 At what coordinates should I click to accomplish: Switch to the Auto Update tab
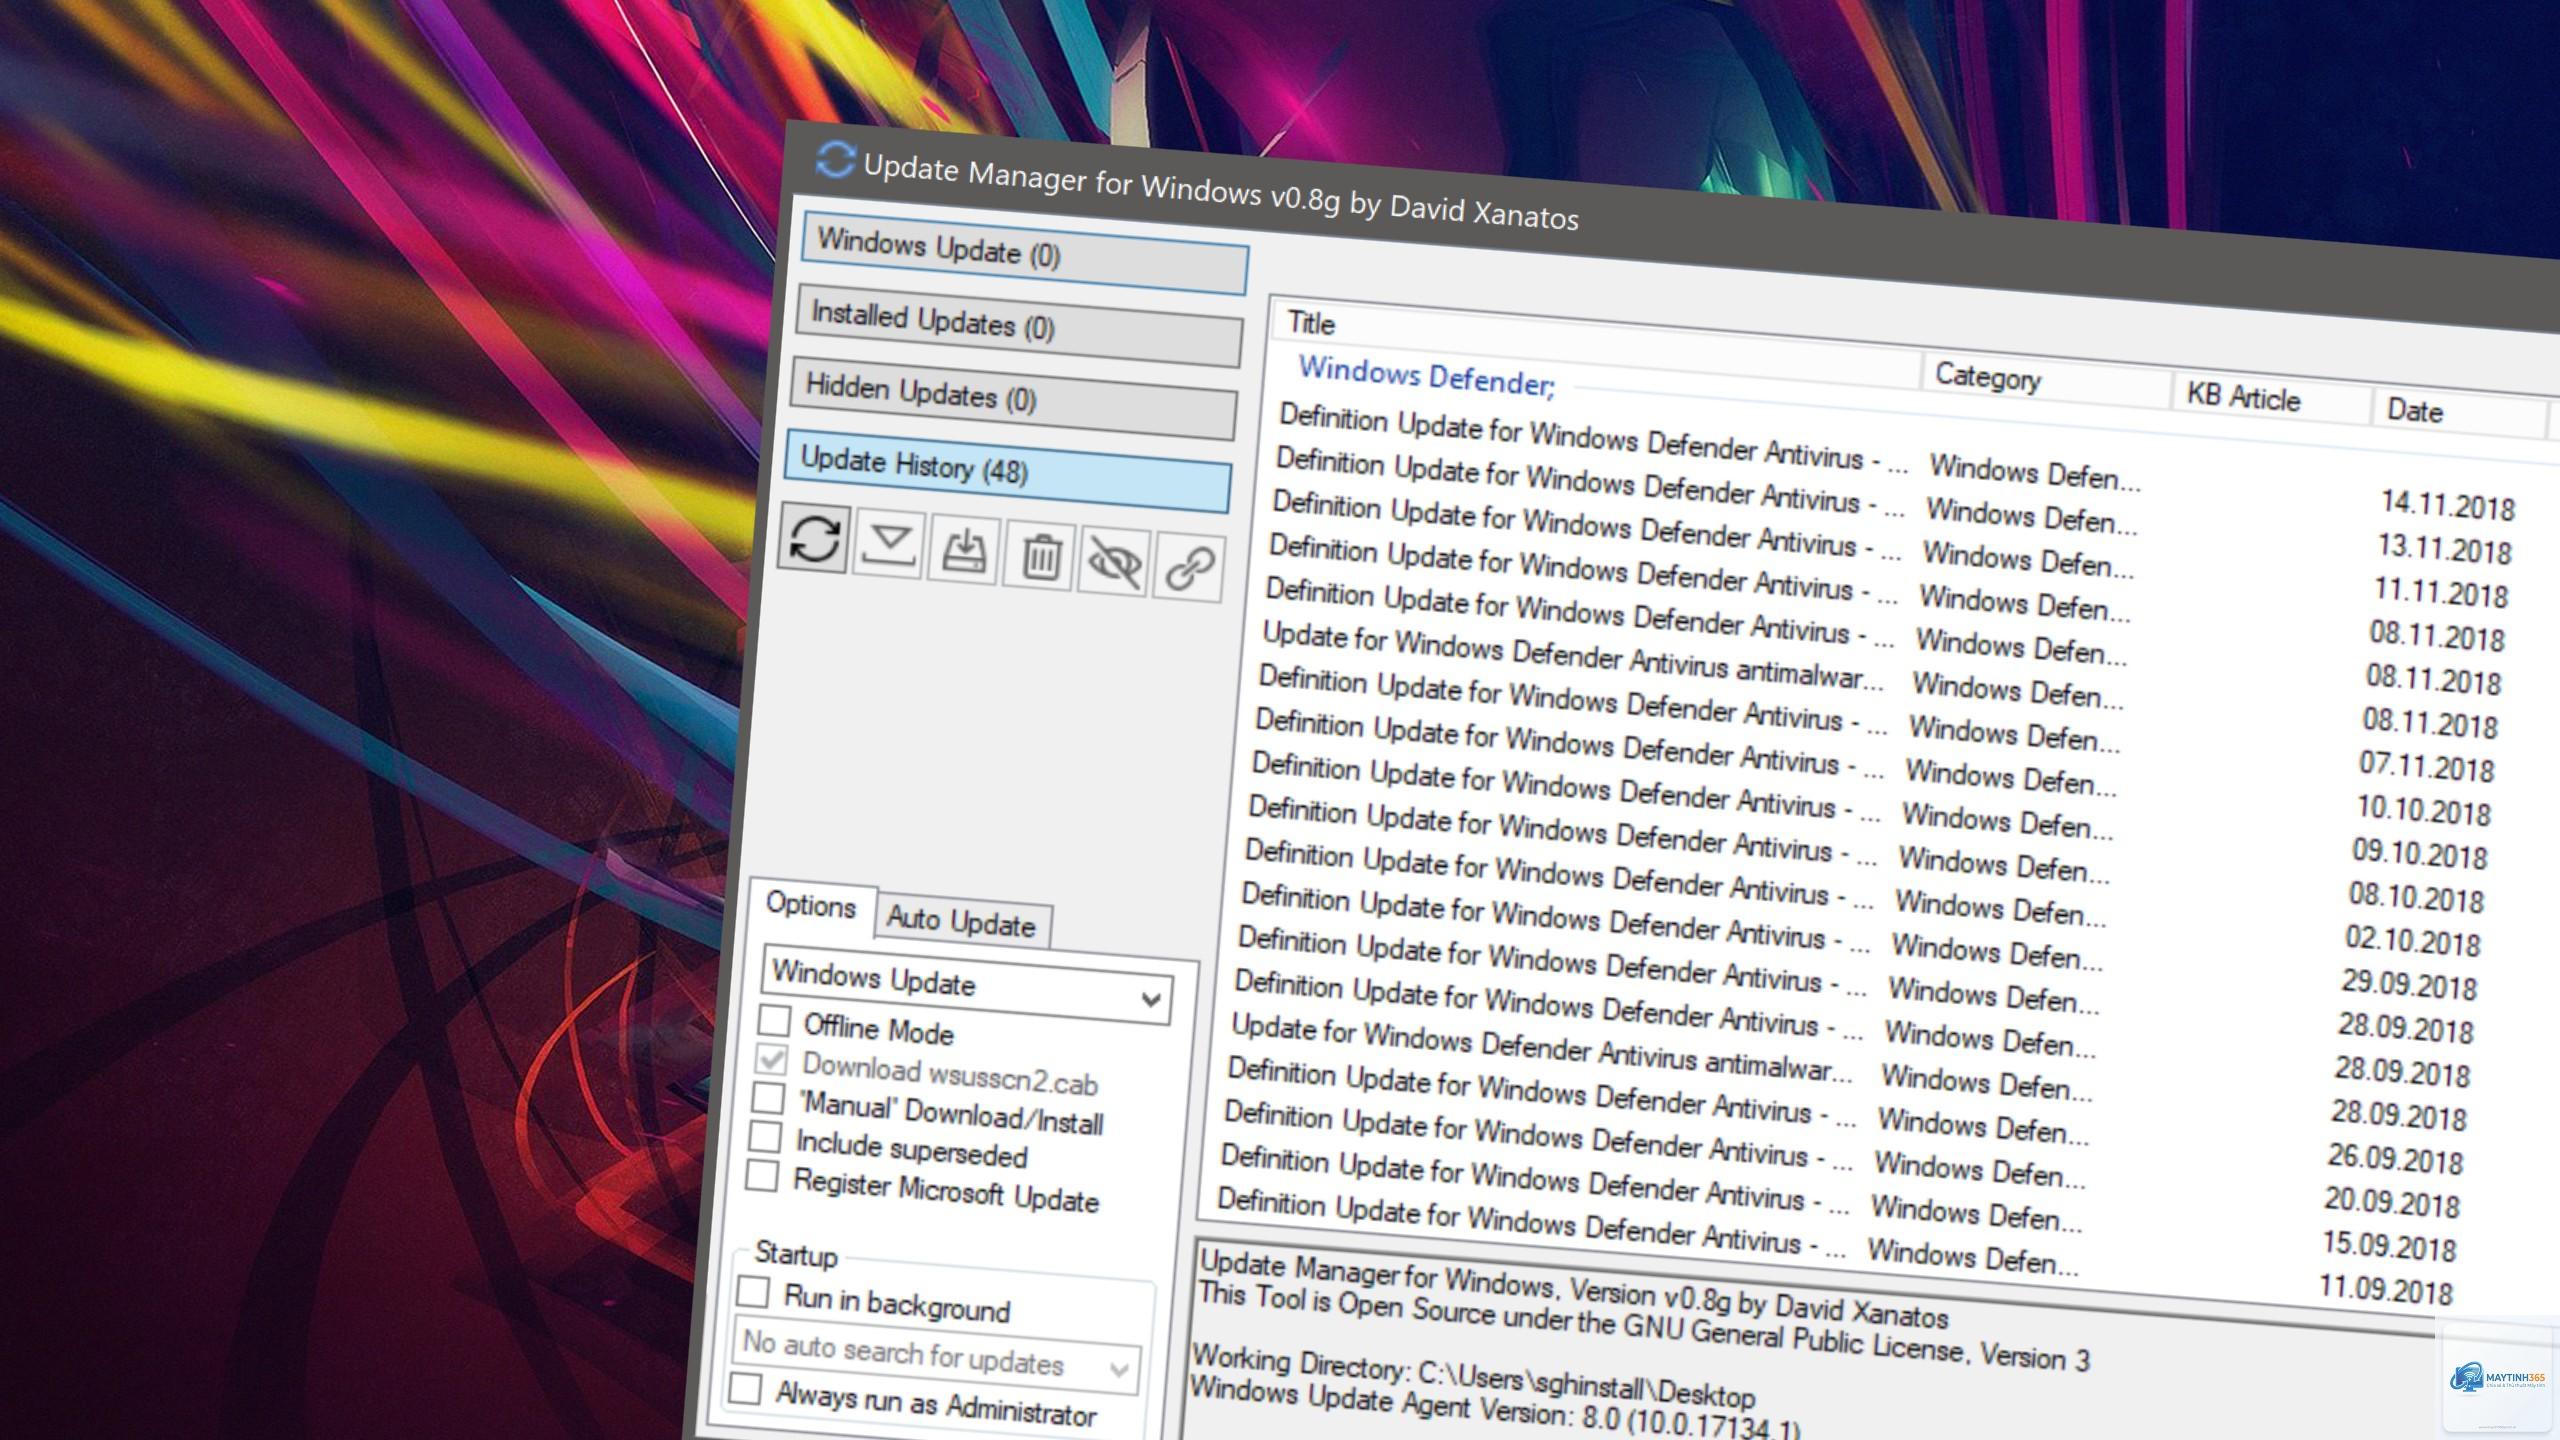point(961,921)
